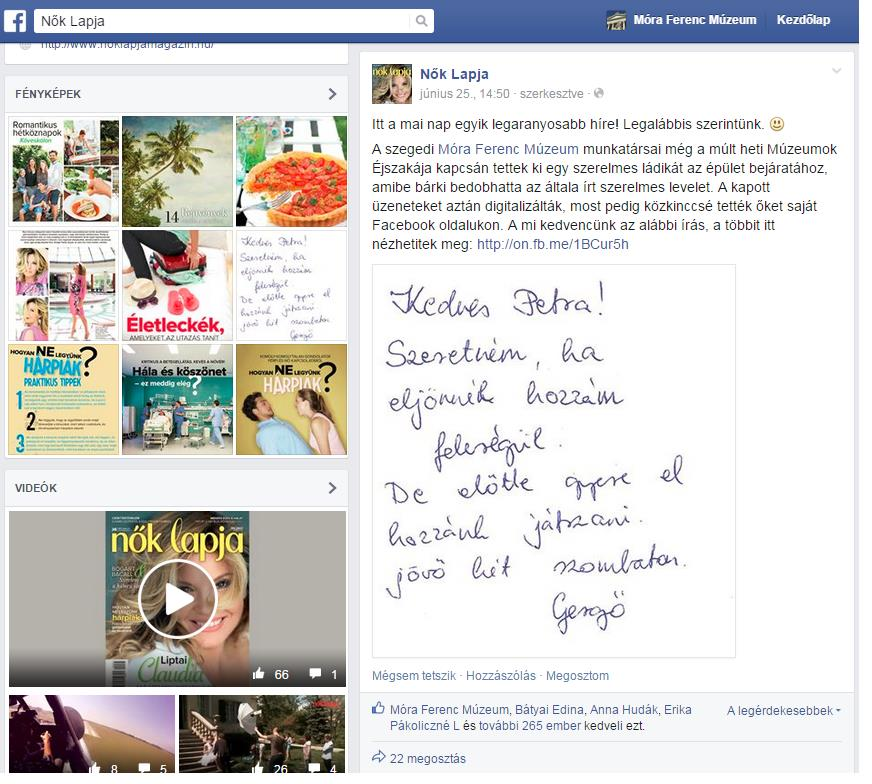Open the blonde woman fashion photo

coord(64,285)
